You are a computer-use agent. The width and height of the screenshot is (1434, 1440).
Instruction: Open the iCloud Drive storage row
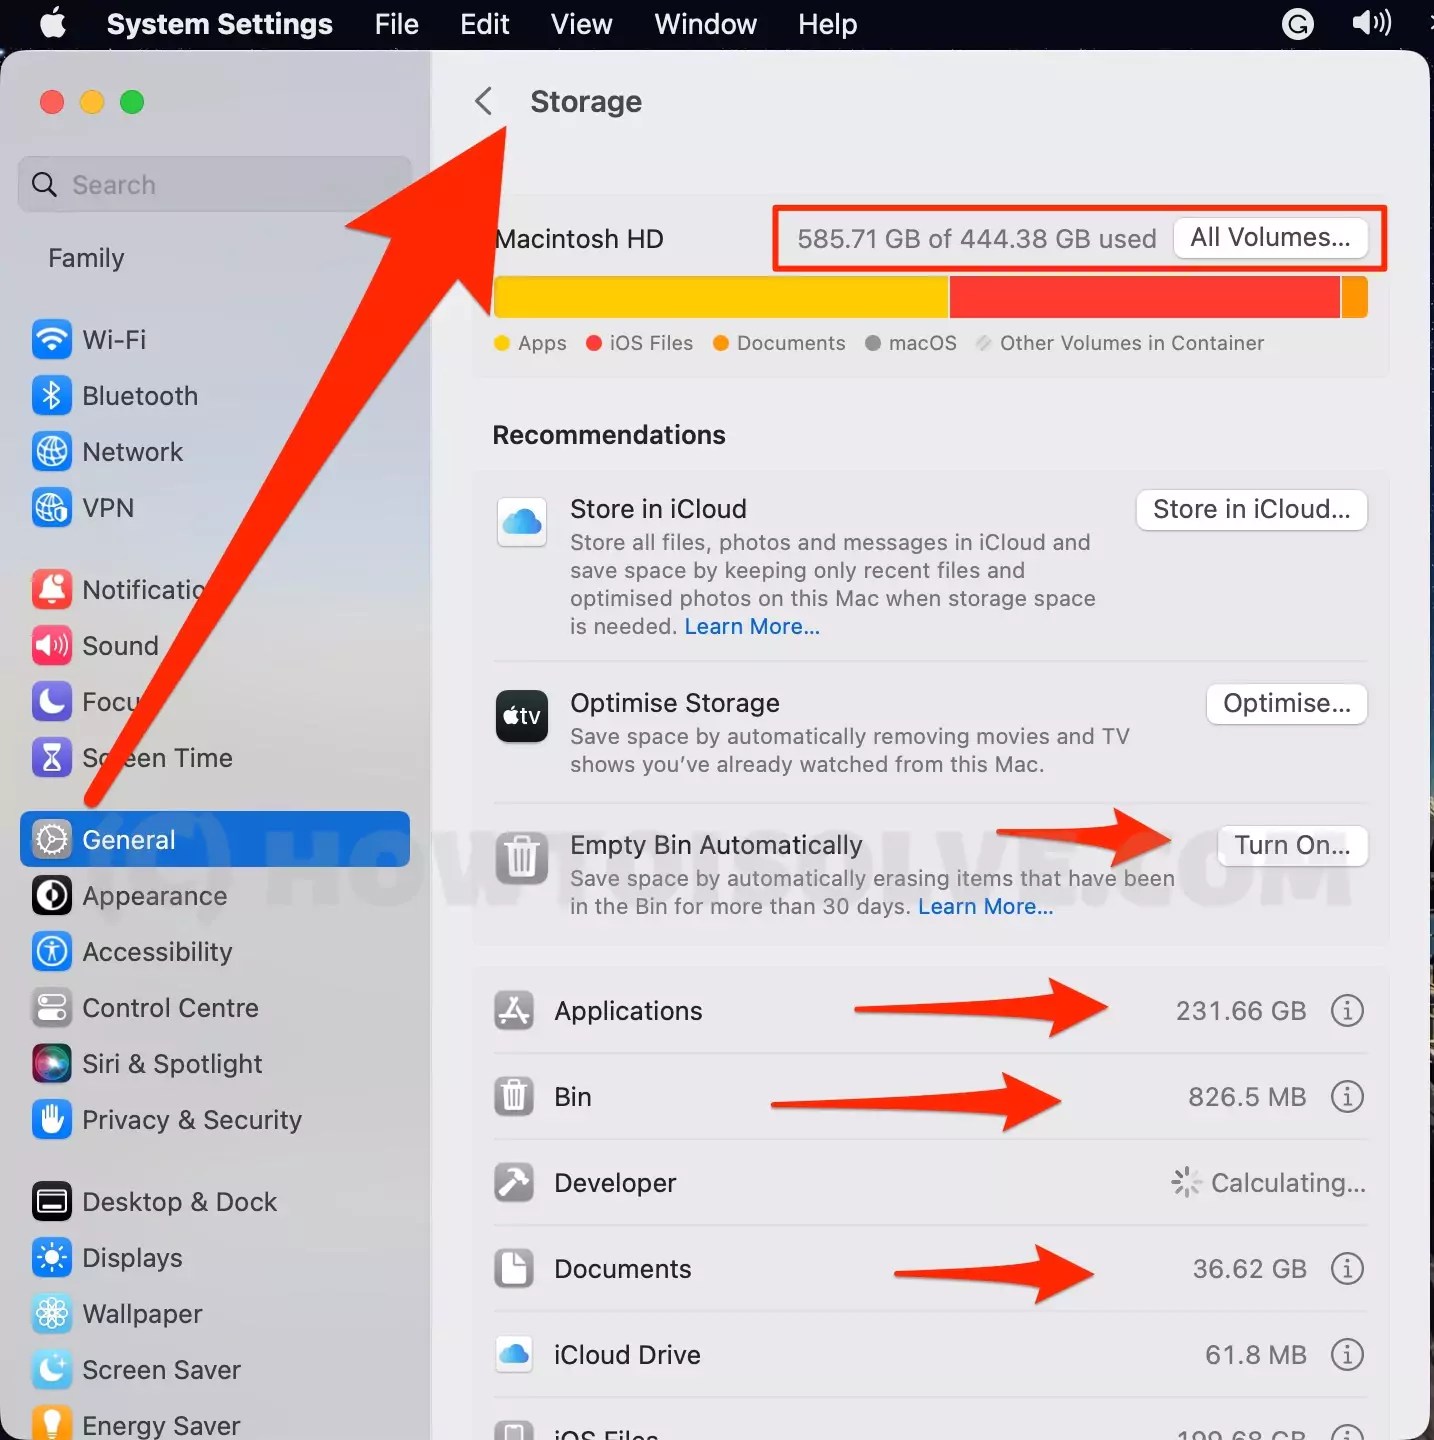tap(930, 1355)
